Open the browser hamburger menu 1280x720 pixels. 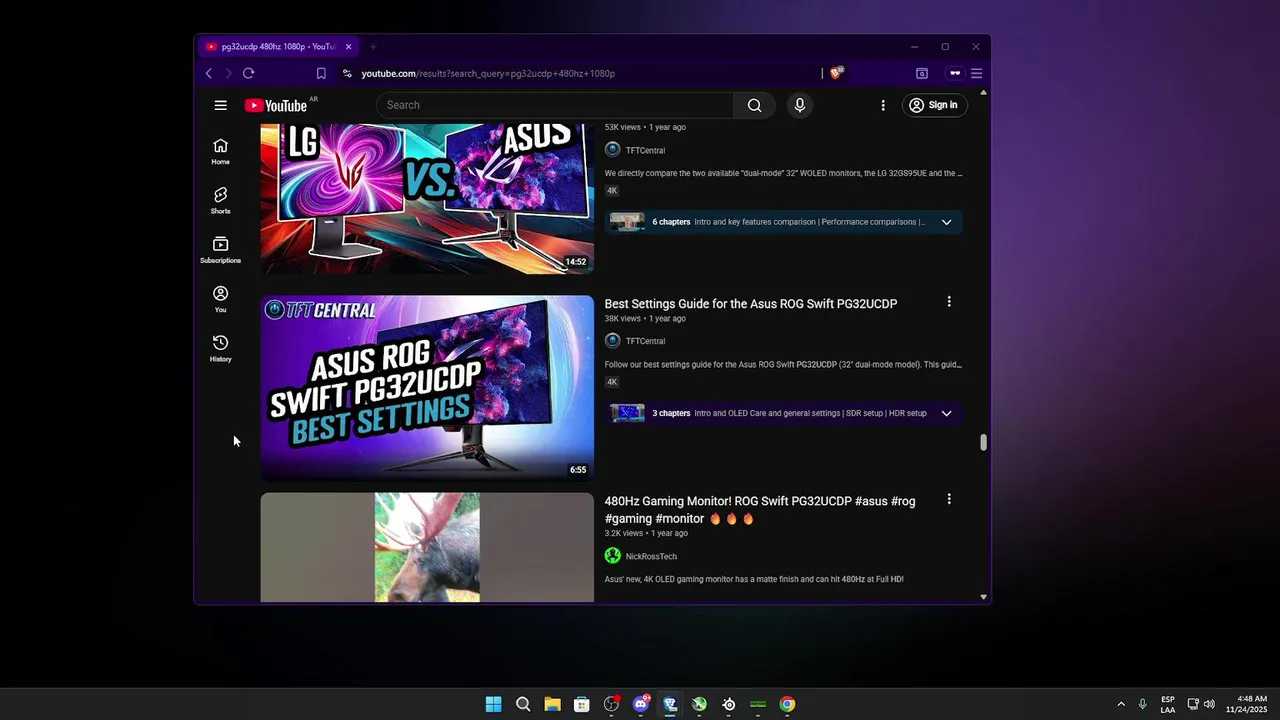point(977,73)
